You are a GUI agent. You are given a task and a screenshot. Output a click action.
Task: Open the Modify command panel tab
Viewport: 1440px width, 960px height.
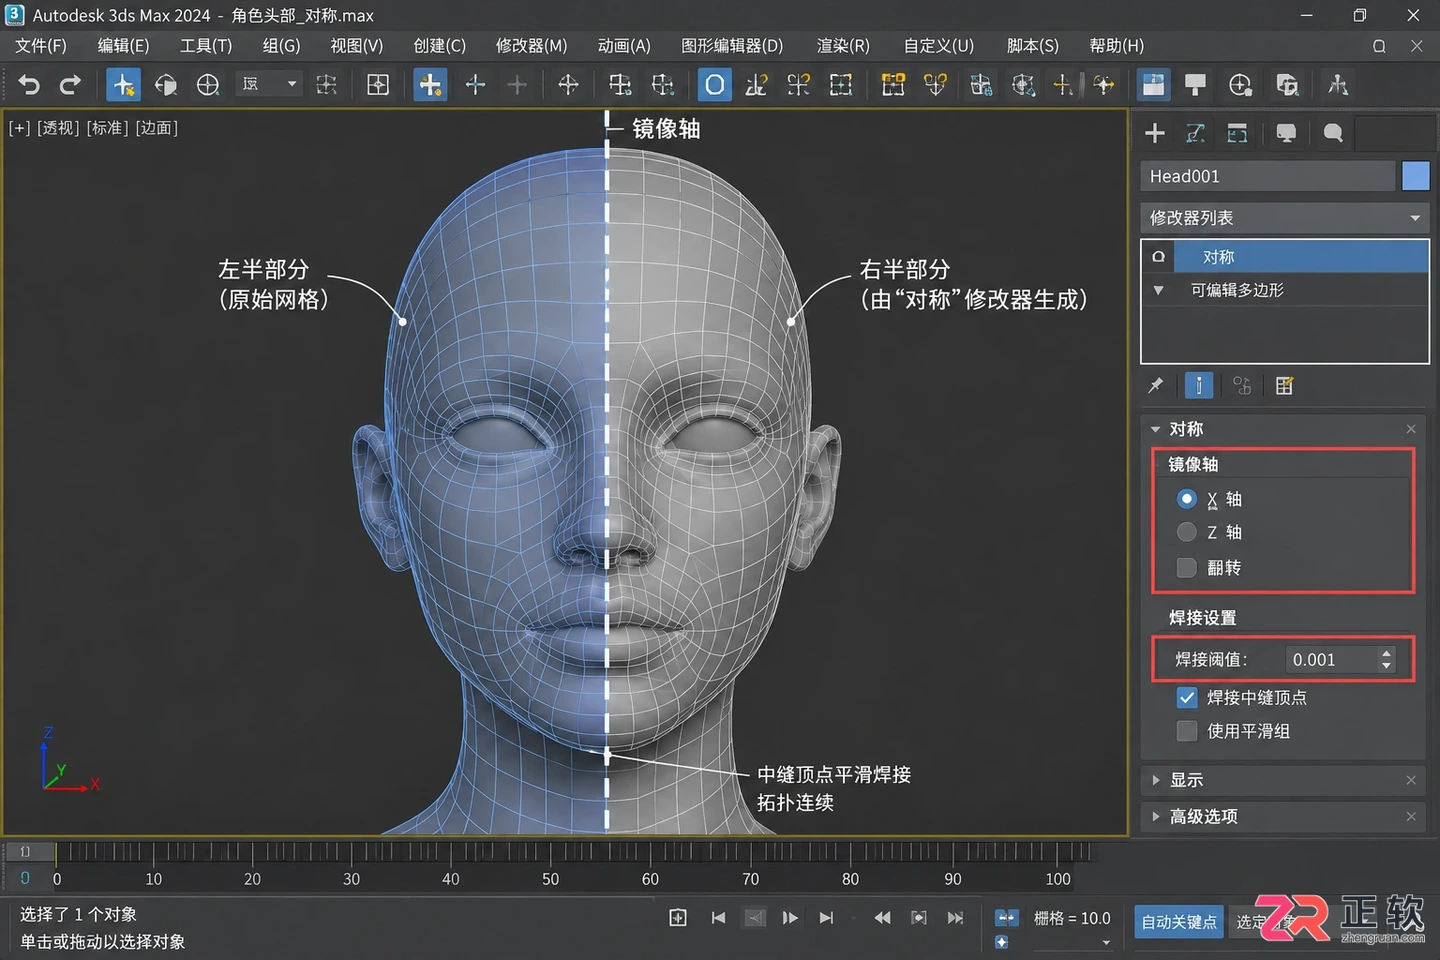click(x=1195, y=133)
